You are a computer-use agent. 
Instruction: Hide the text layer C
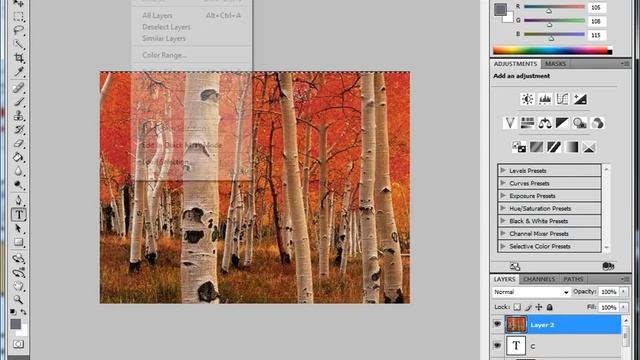(x=497, y=346)
